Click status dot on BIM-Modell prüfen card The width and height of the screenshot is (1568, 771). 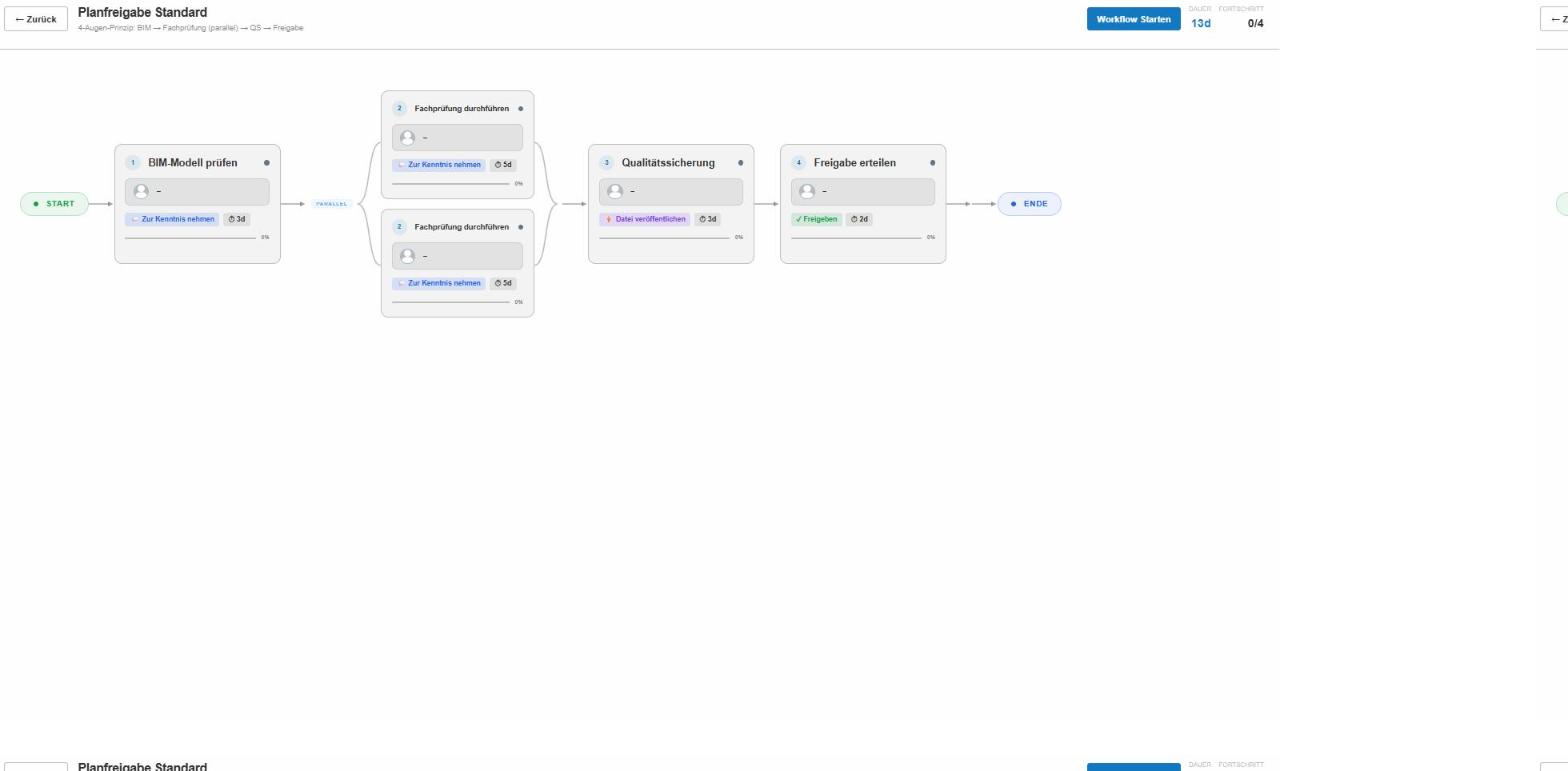266,163
